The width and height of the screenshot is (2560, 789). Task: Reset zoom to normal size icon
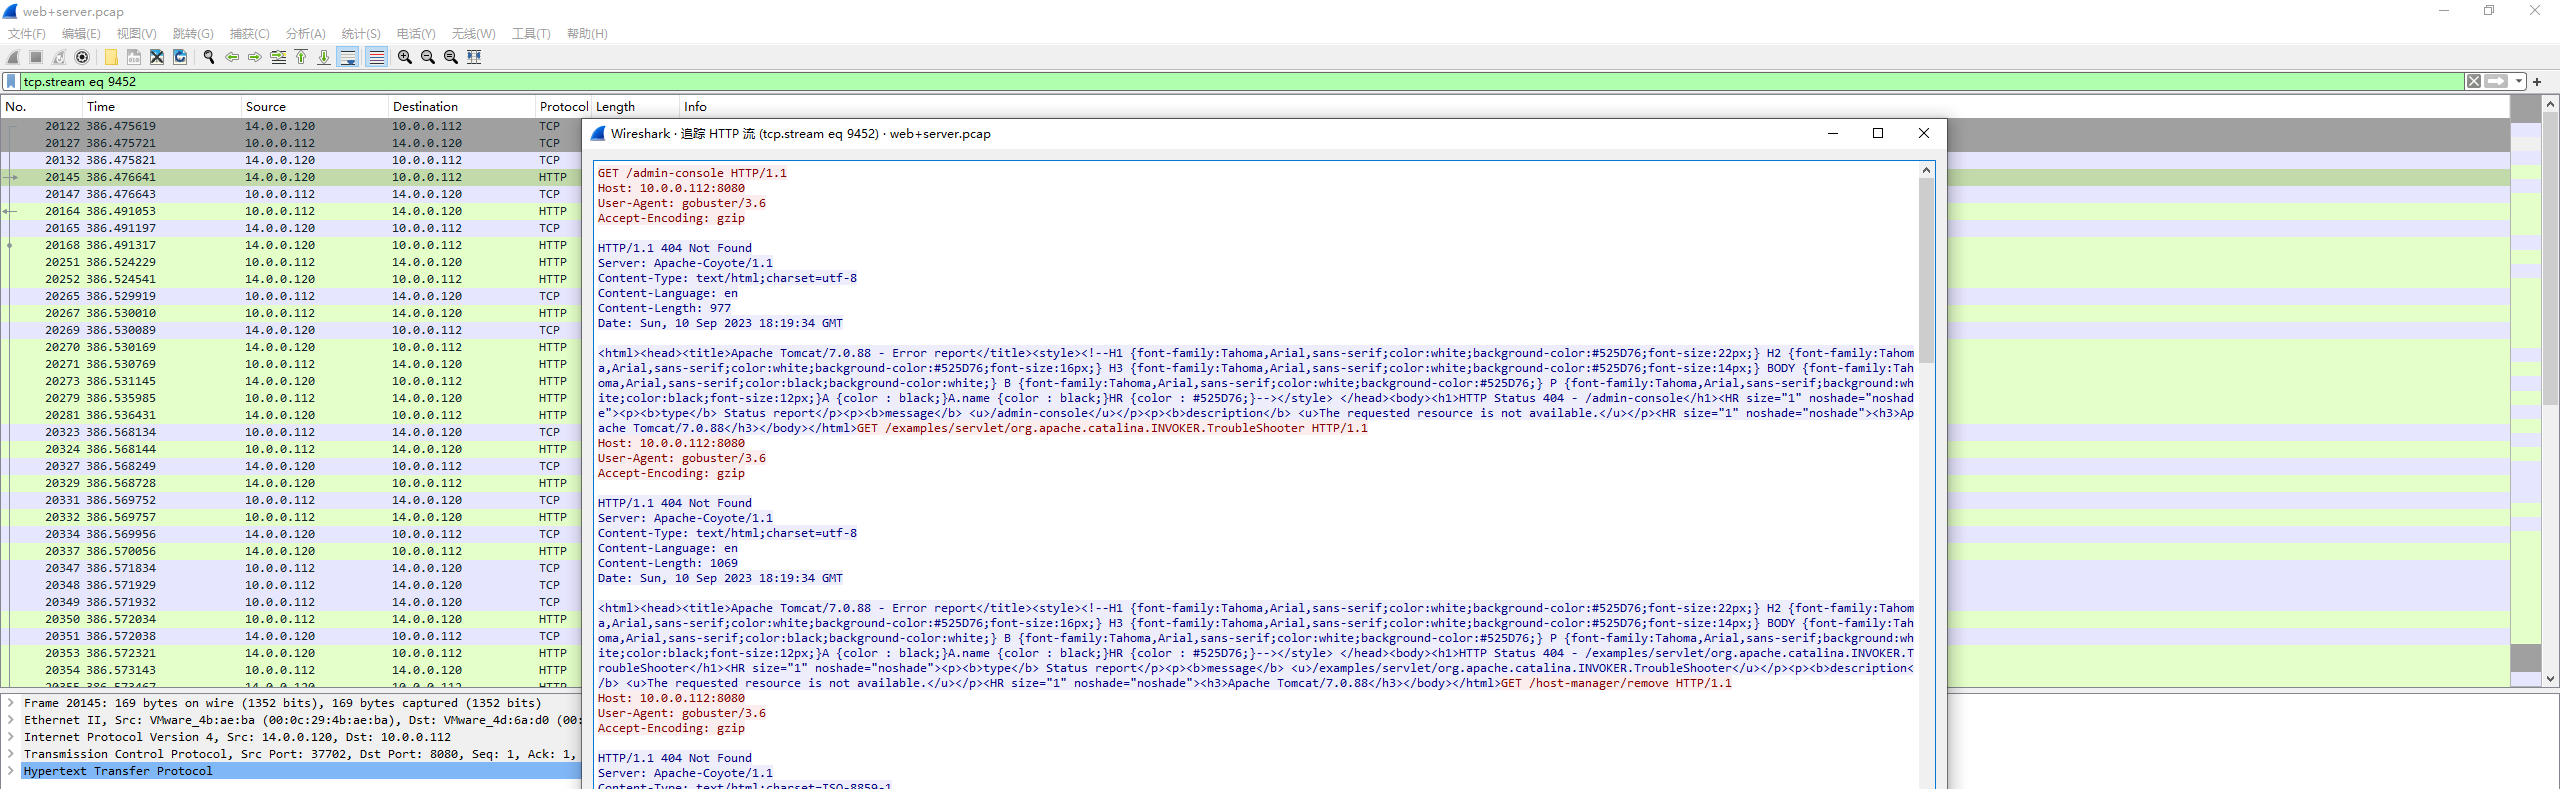coord(451,57)
